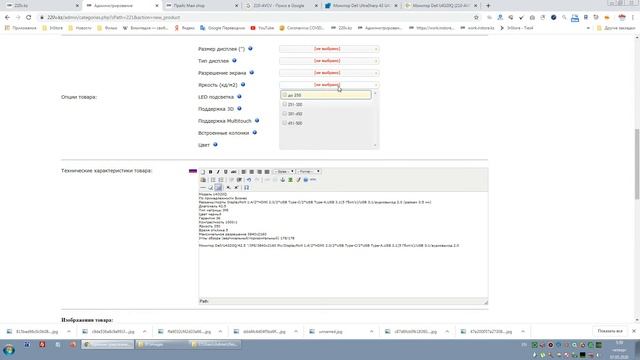Open unnamed.jpg from the downloads bar

point(331,331)
